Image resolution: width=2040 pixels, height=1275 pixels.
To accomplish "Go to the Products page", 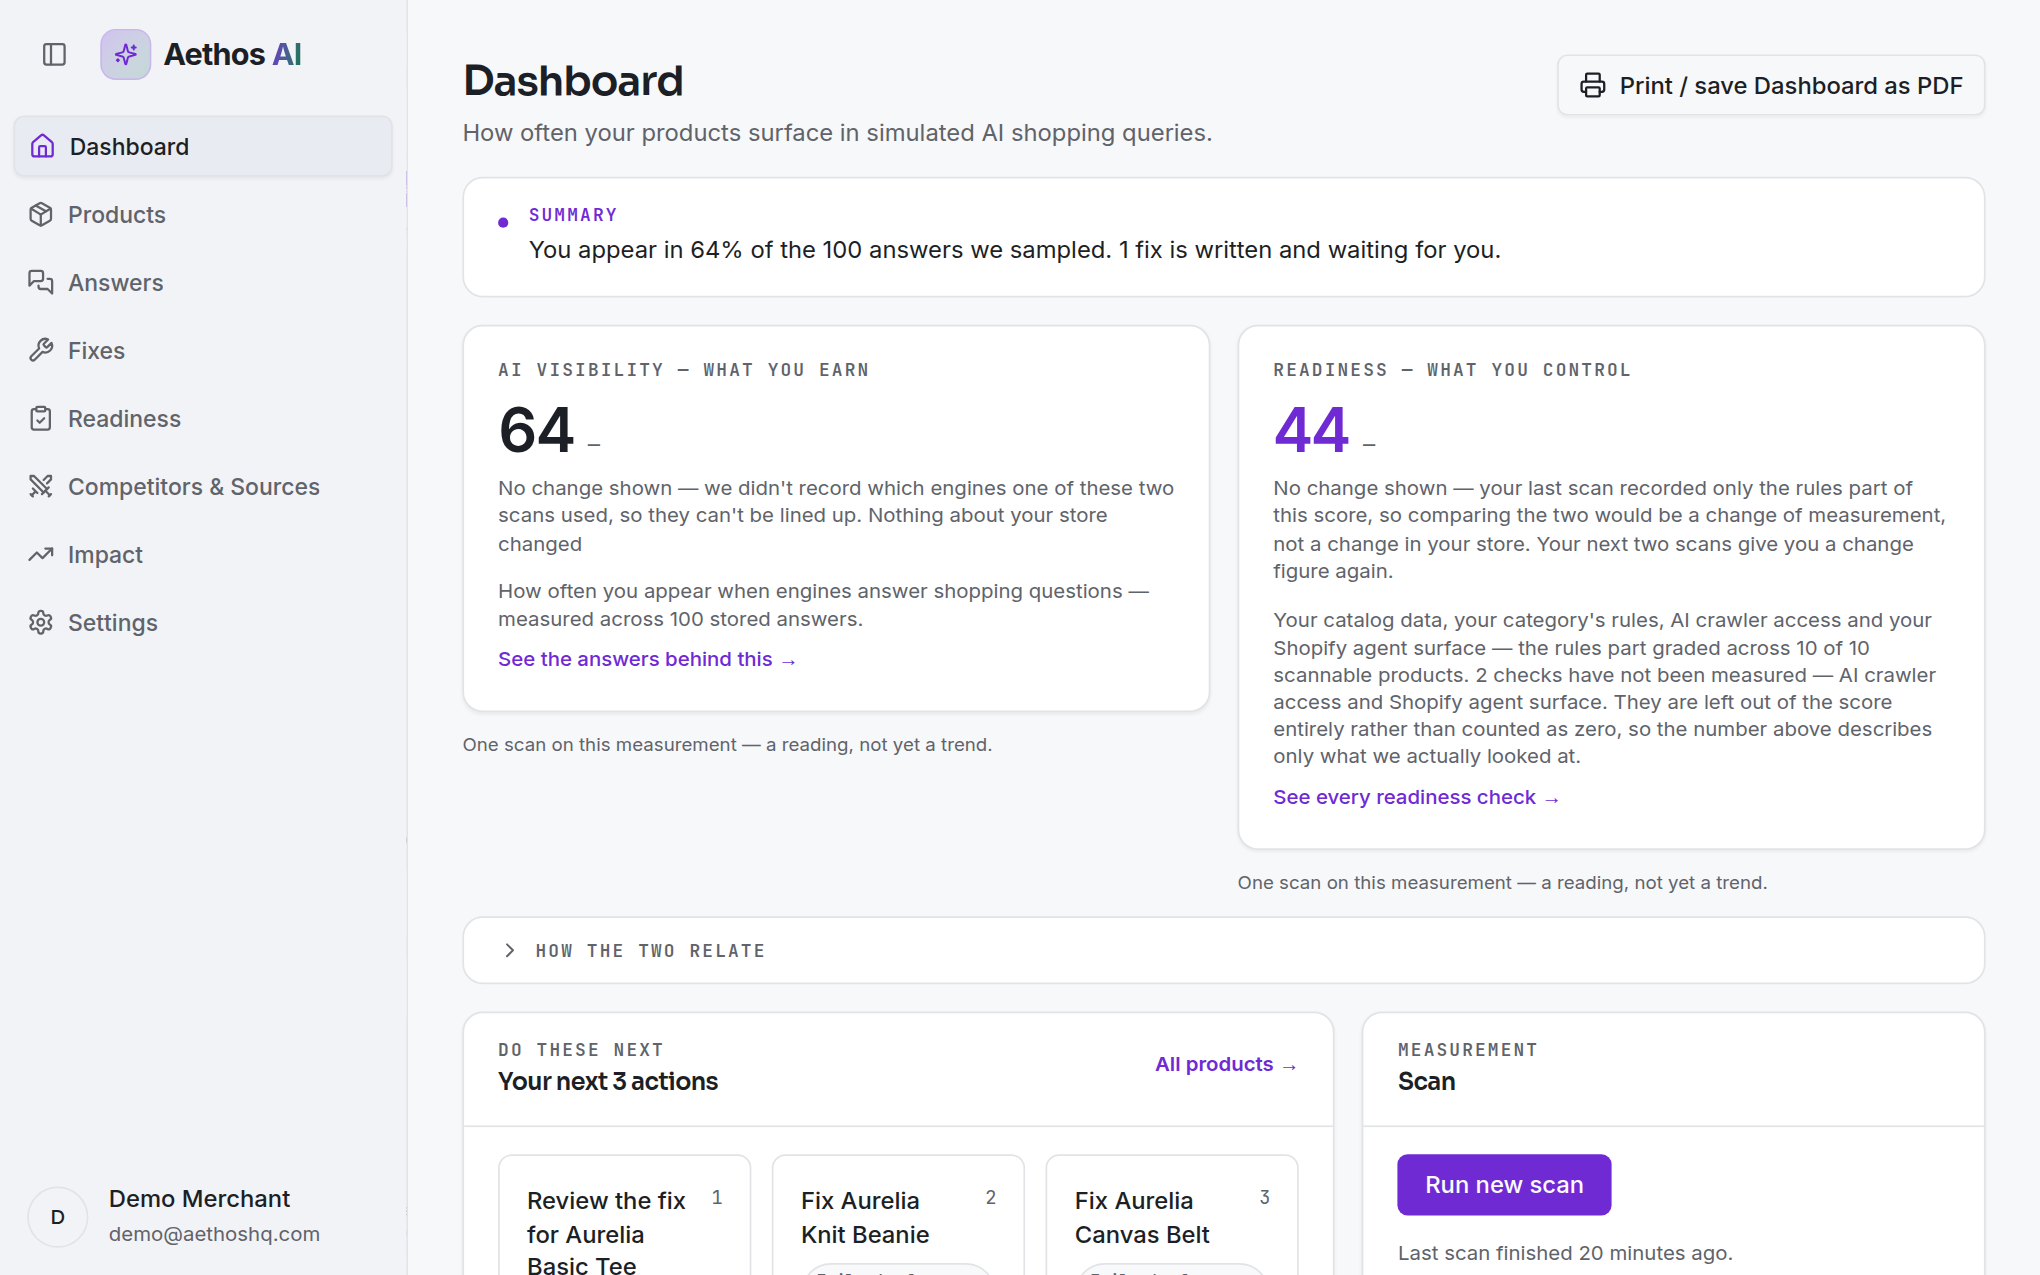I will (x=203, y=215).
